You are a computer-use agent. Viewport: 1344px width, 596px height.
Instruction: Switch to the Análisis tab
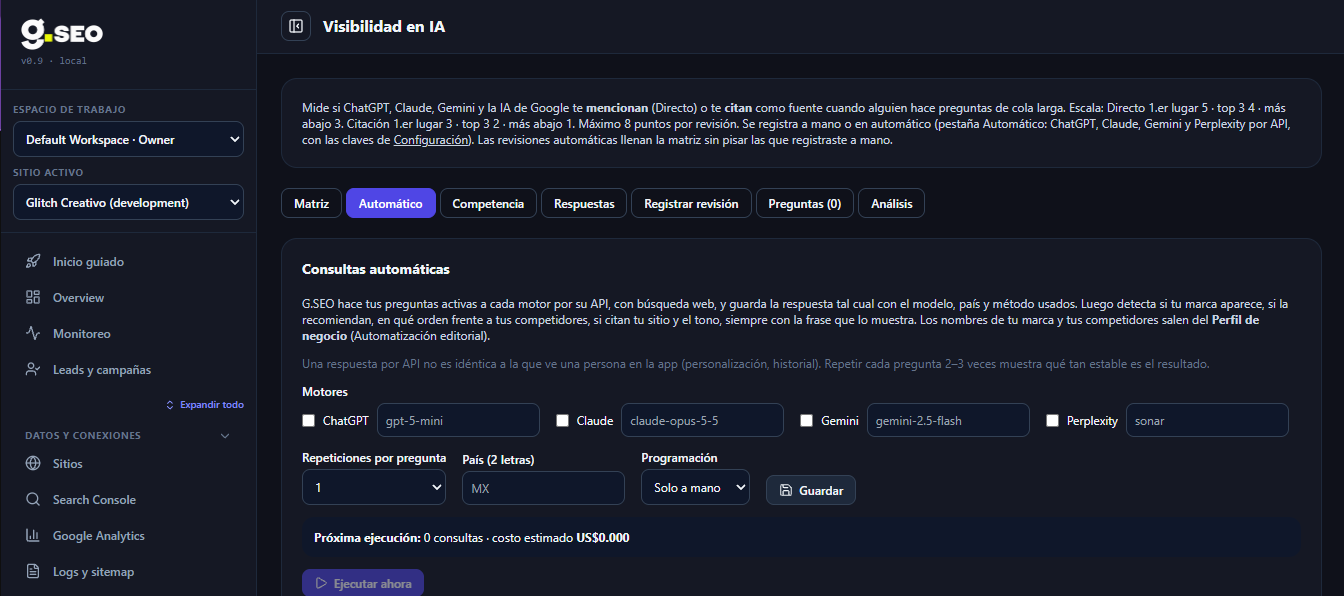(892, 203)
